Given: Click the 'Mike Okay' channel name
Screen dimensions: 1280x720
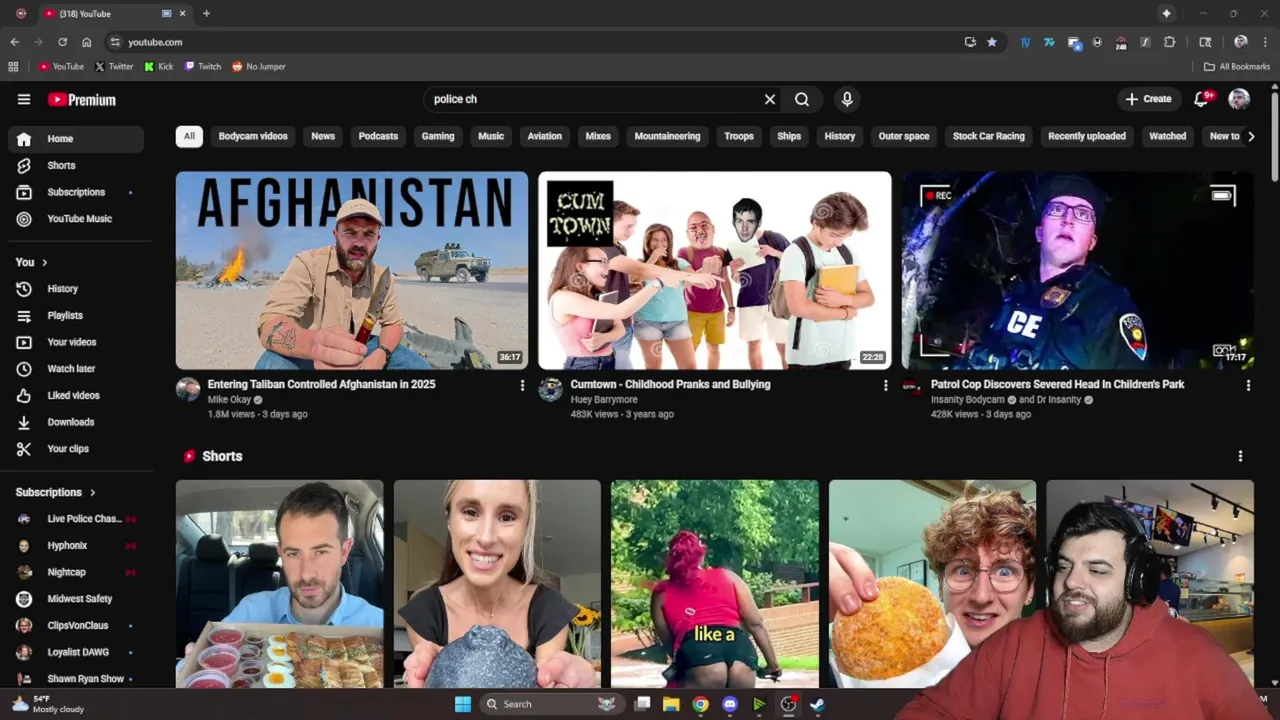Looking at the screenshot, I should tap(229, 400).
